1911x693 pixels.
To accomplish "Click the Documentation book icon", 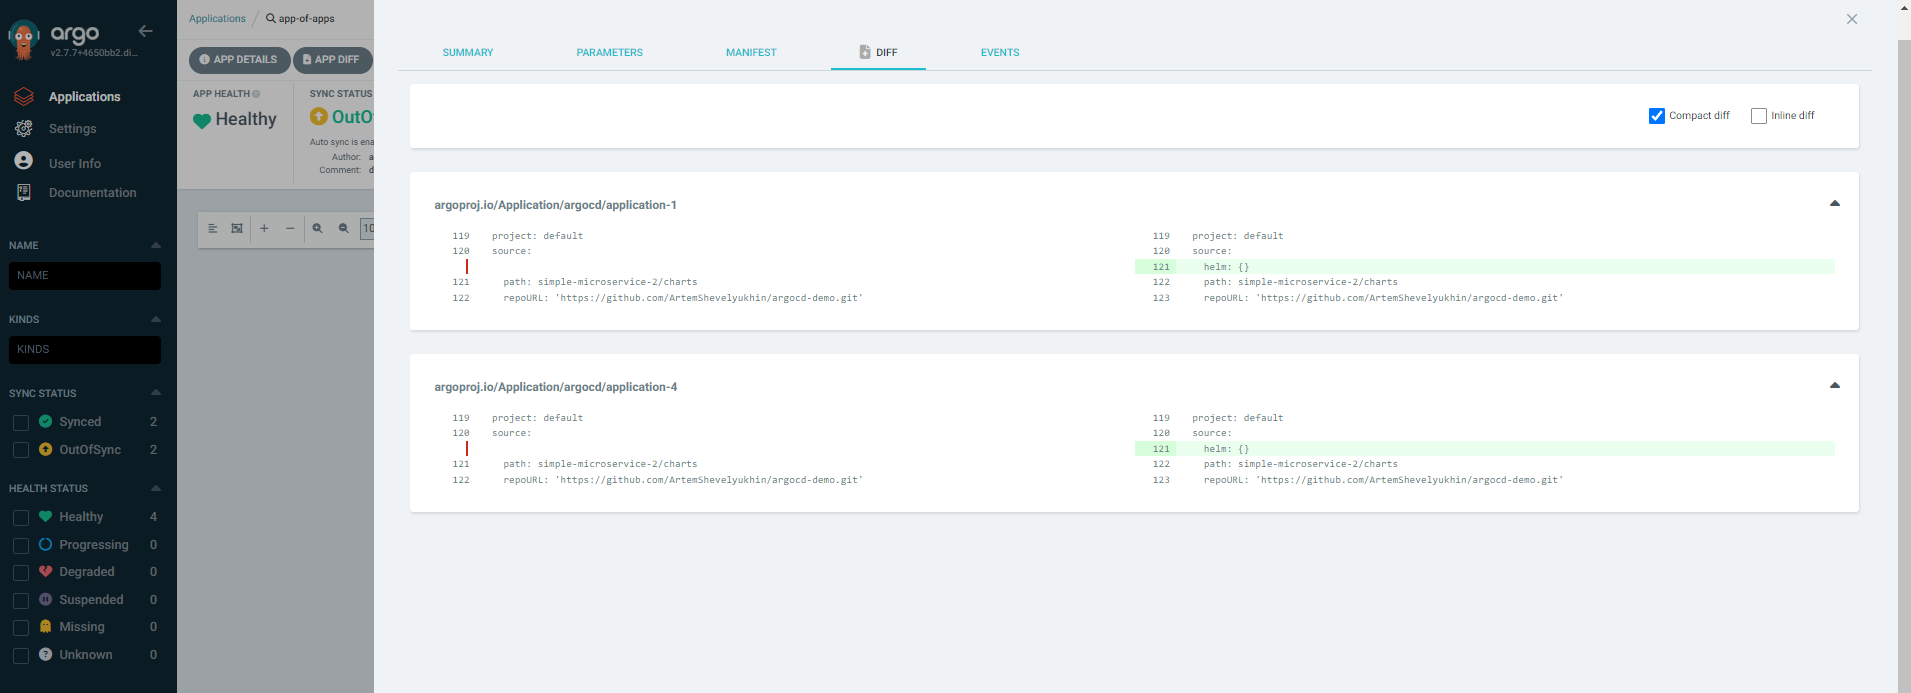I will pos(24,192).
